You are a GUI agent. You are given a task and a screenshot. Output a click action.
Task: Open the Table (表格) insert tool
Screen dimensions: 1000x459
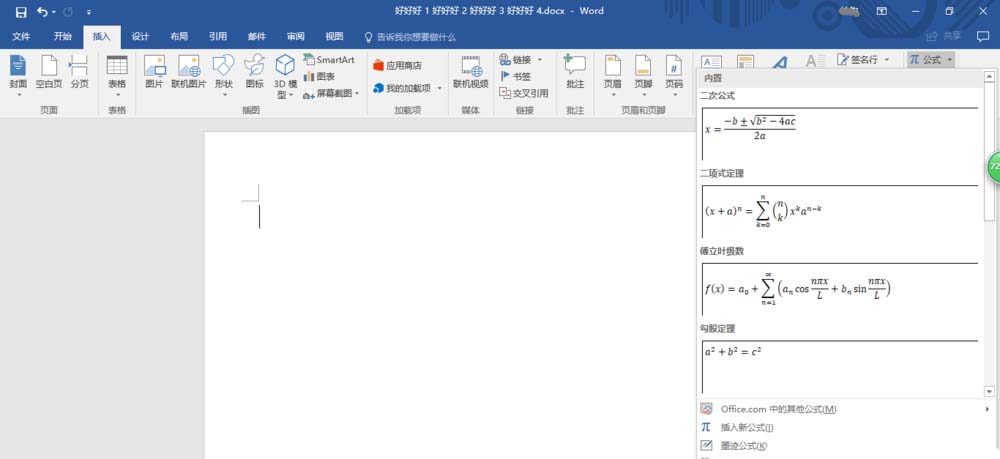click(117, 72)
